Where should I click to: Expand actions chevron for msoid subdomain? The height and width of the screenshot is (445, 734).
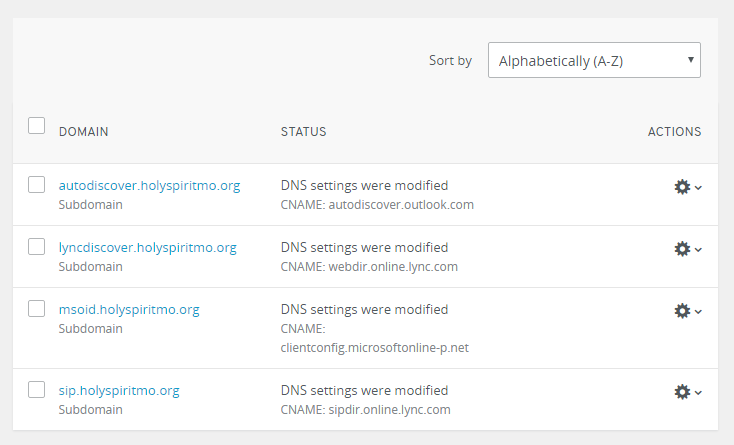click(698, 312)
